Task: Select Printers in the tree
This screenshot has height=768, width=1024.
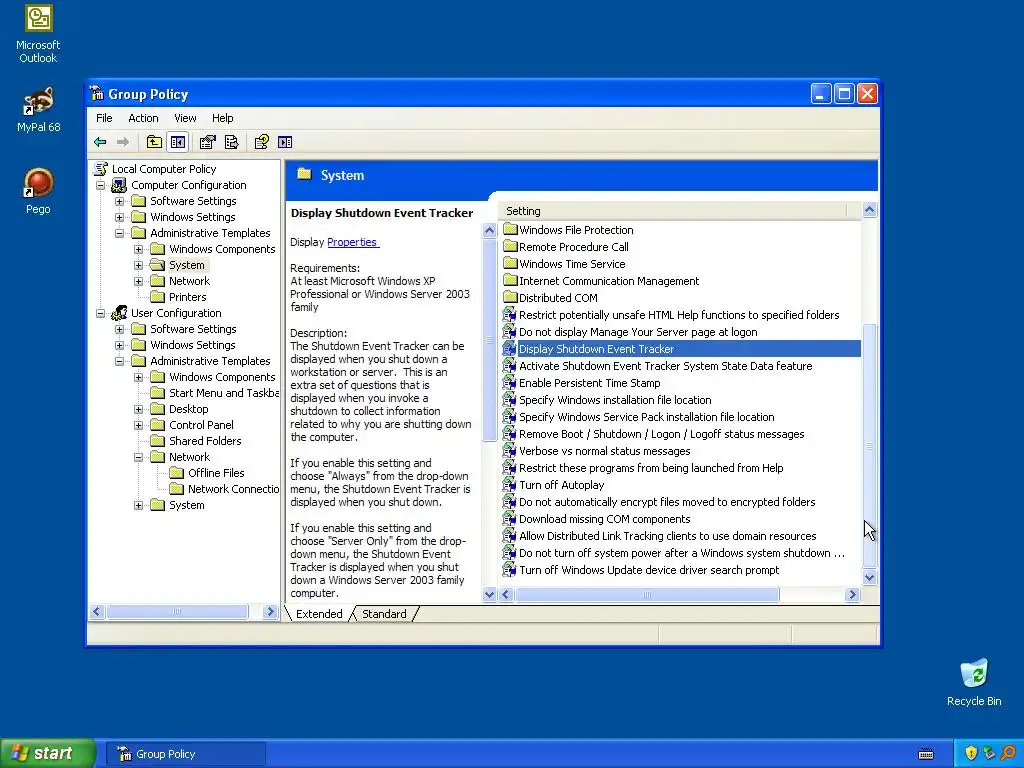Action: click(x=187, y=296)
